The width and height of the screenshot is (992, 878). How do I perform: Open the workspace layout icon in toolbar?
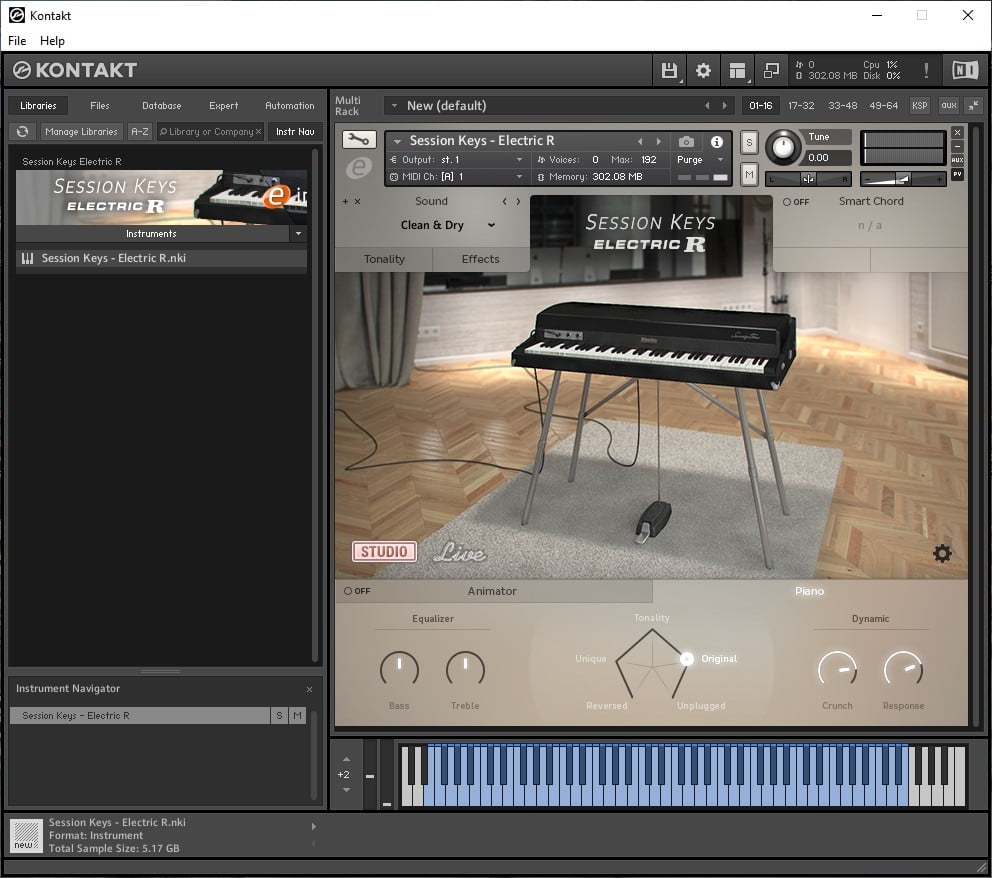coord(737,70)
